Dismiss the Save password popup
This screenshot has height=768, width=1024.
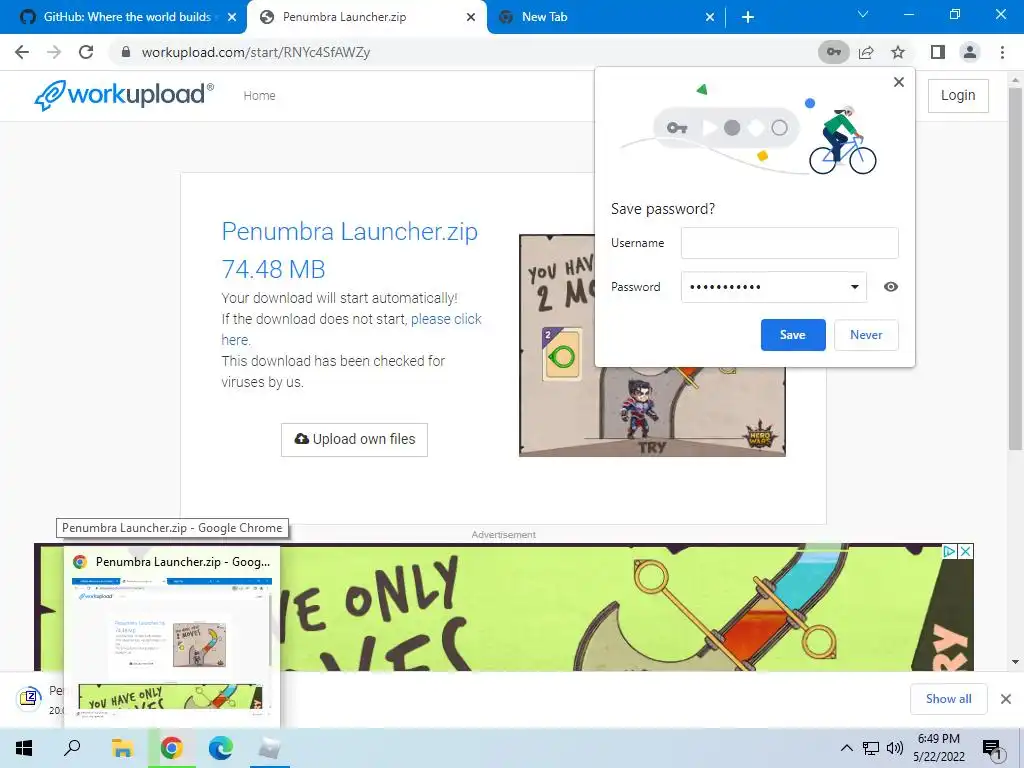[x=899, y=82]
